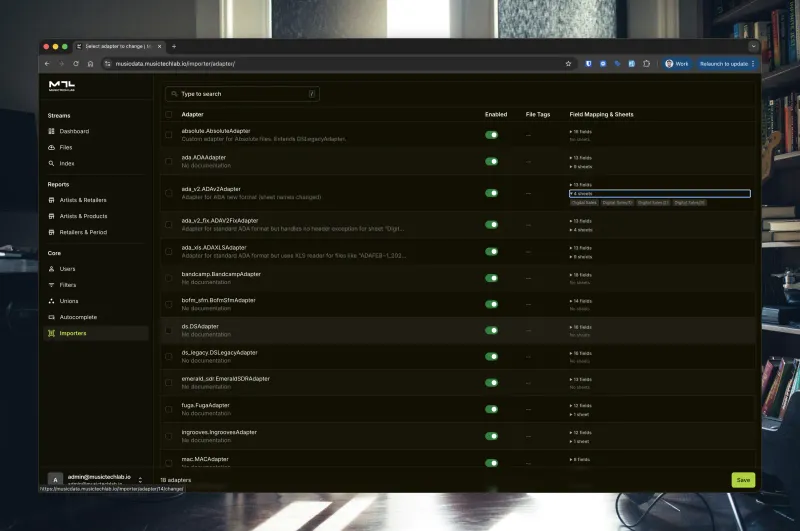Click the Filters funnel icon
The height and width of the screenshot is (531, 800).
[x=52, y=285]
